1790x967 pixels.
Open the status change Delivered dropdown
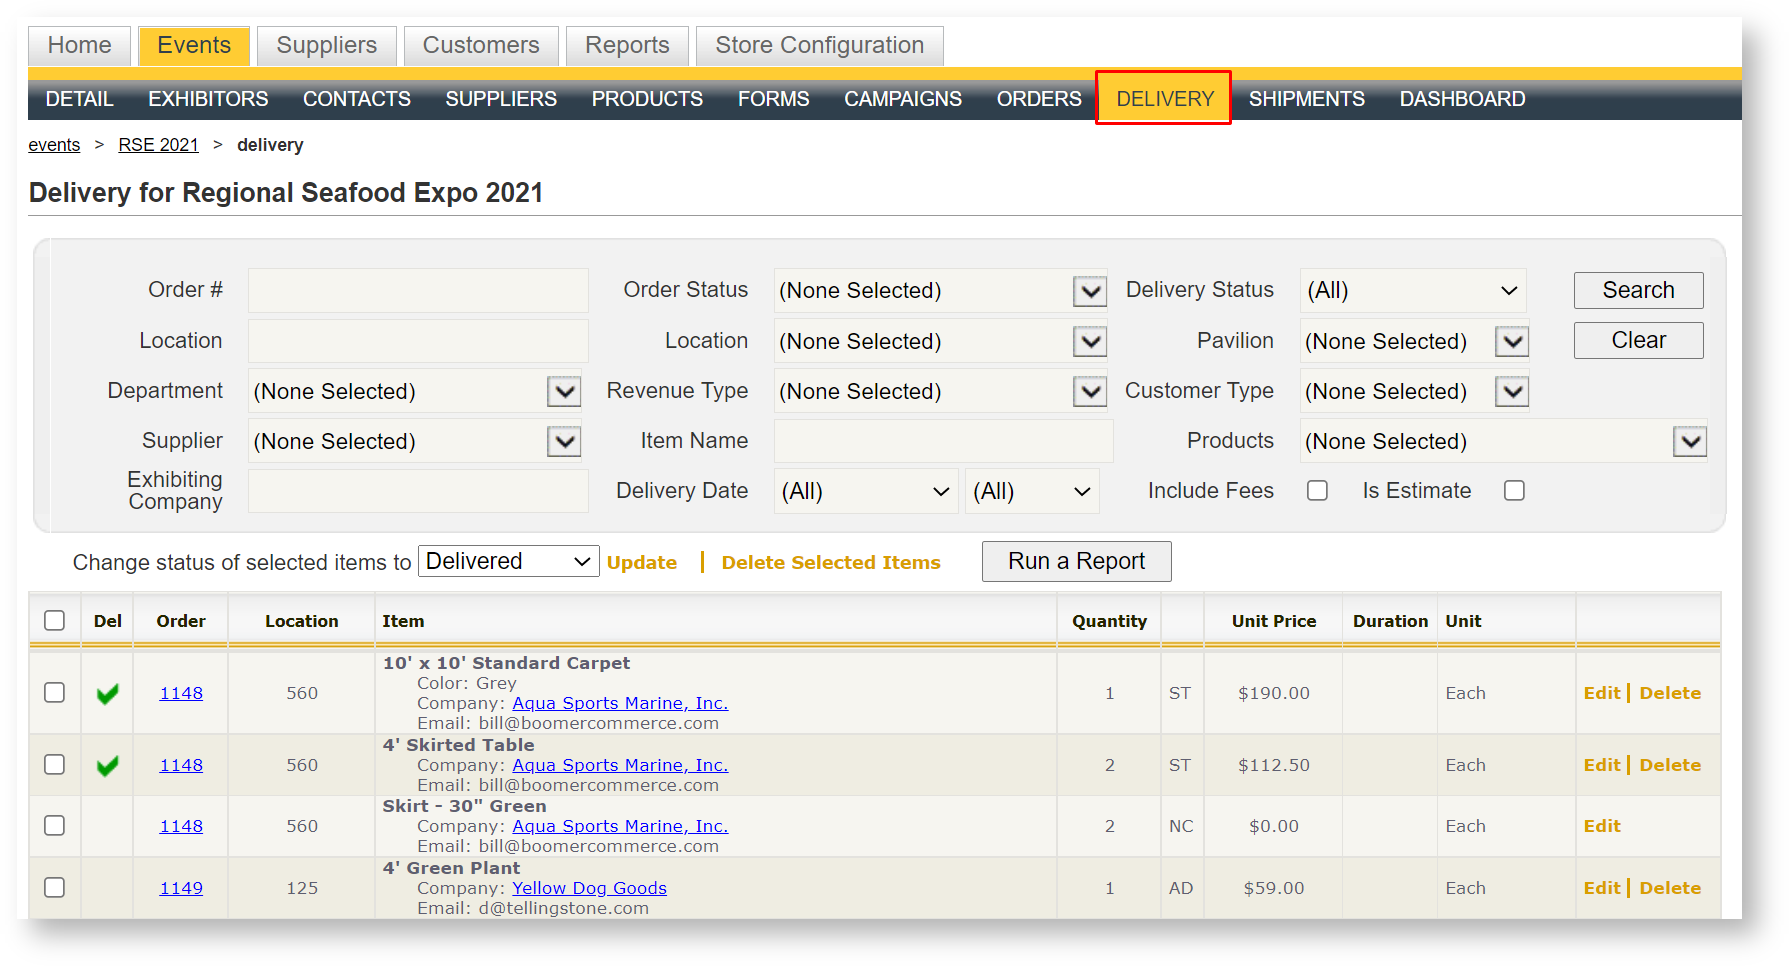pyautogui.click(x=508, y=562)
